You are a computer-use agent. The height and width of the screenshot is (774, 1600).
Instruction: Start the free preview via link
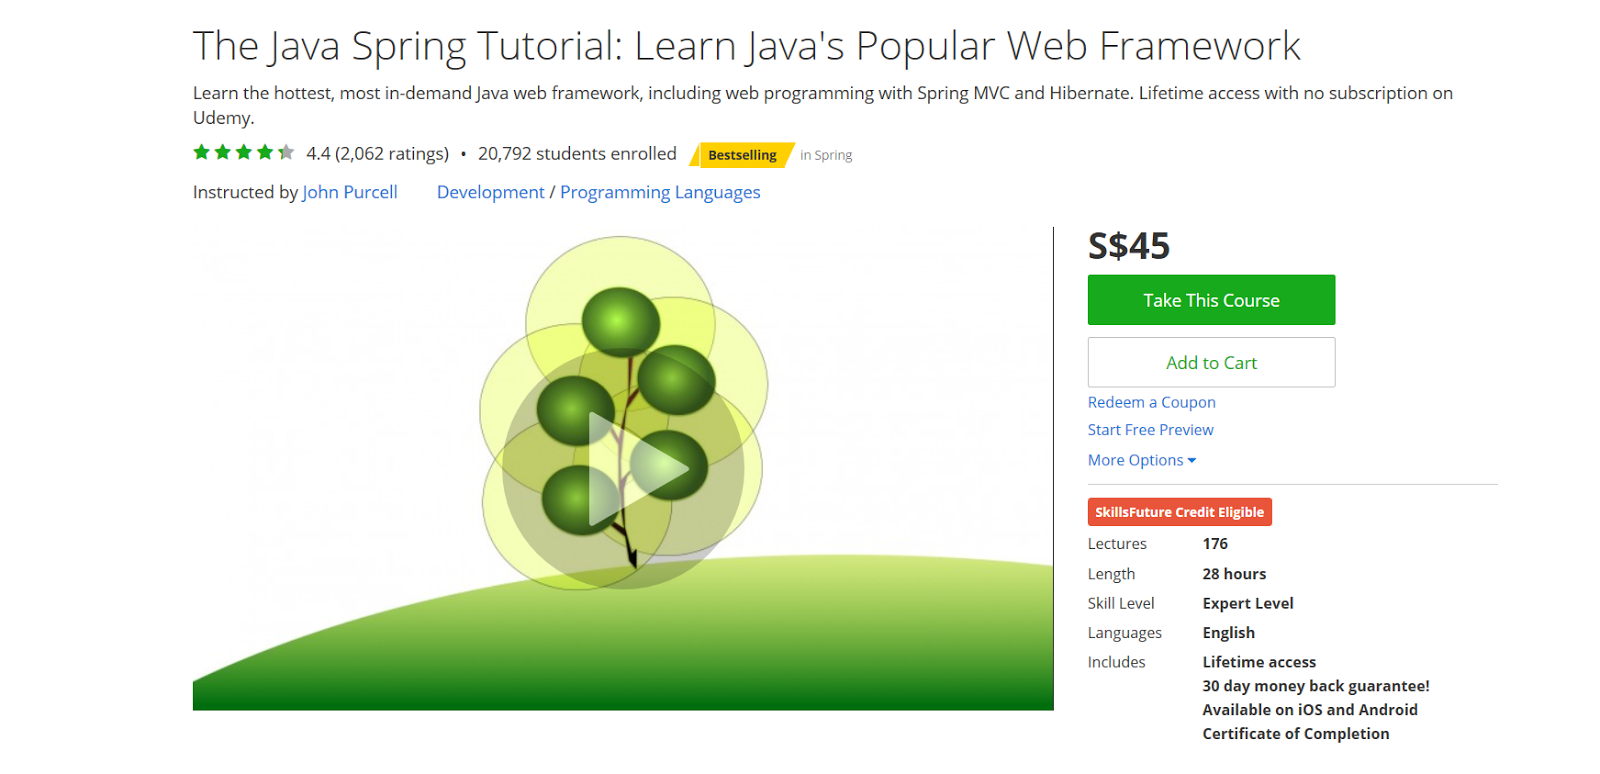(1150, 430)
